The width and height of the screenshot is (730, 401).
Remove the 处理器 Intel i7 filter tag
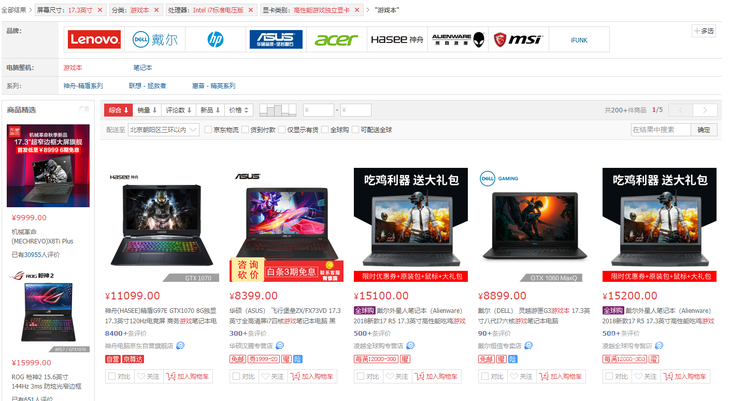click(x=251, y=10)
